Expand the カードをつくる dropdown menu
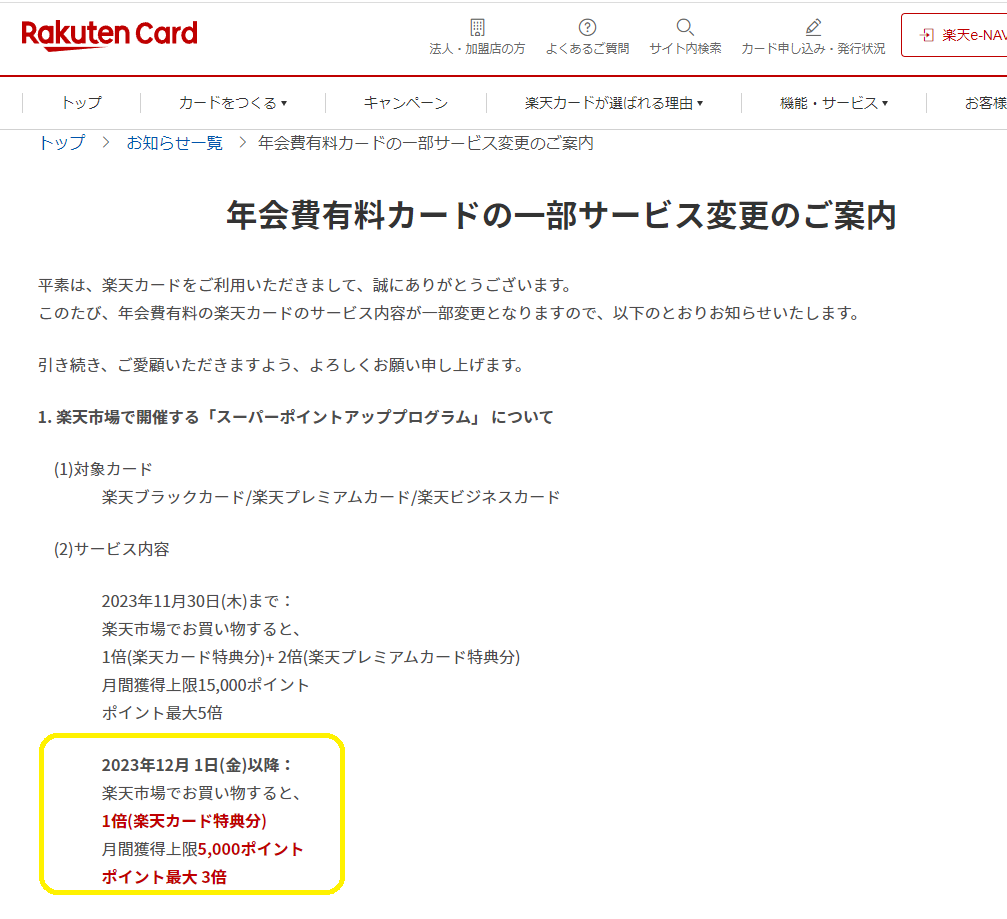 coord(232,103)
